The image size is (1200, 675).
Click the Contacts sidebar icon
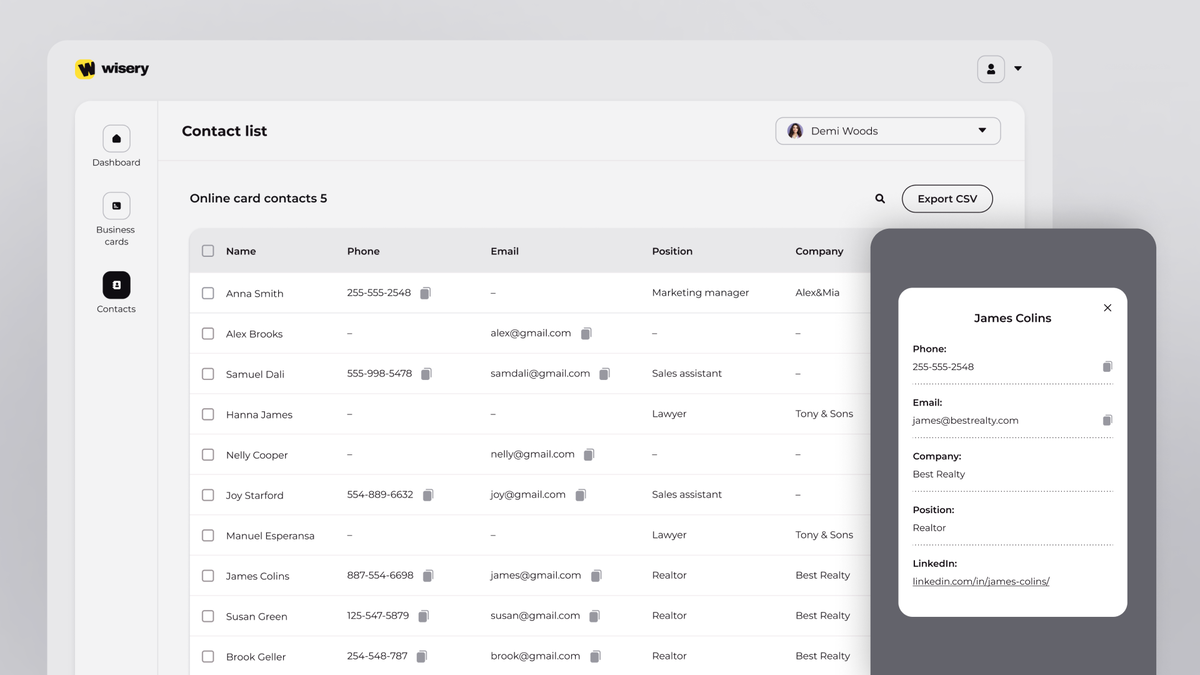click(x=116, y=285)
